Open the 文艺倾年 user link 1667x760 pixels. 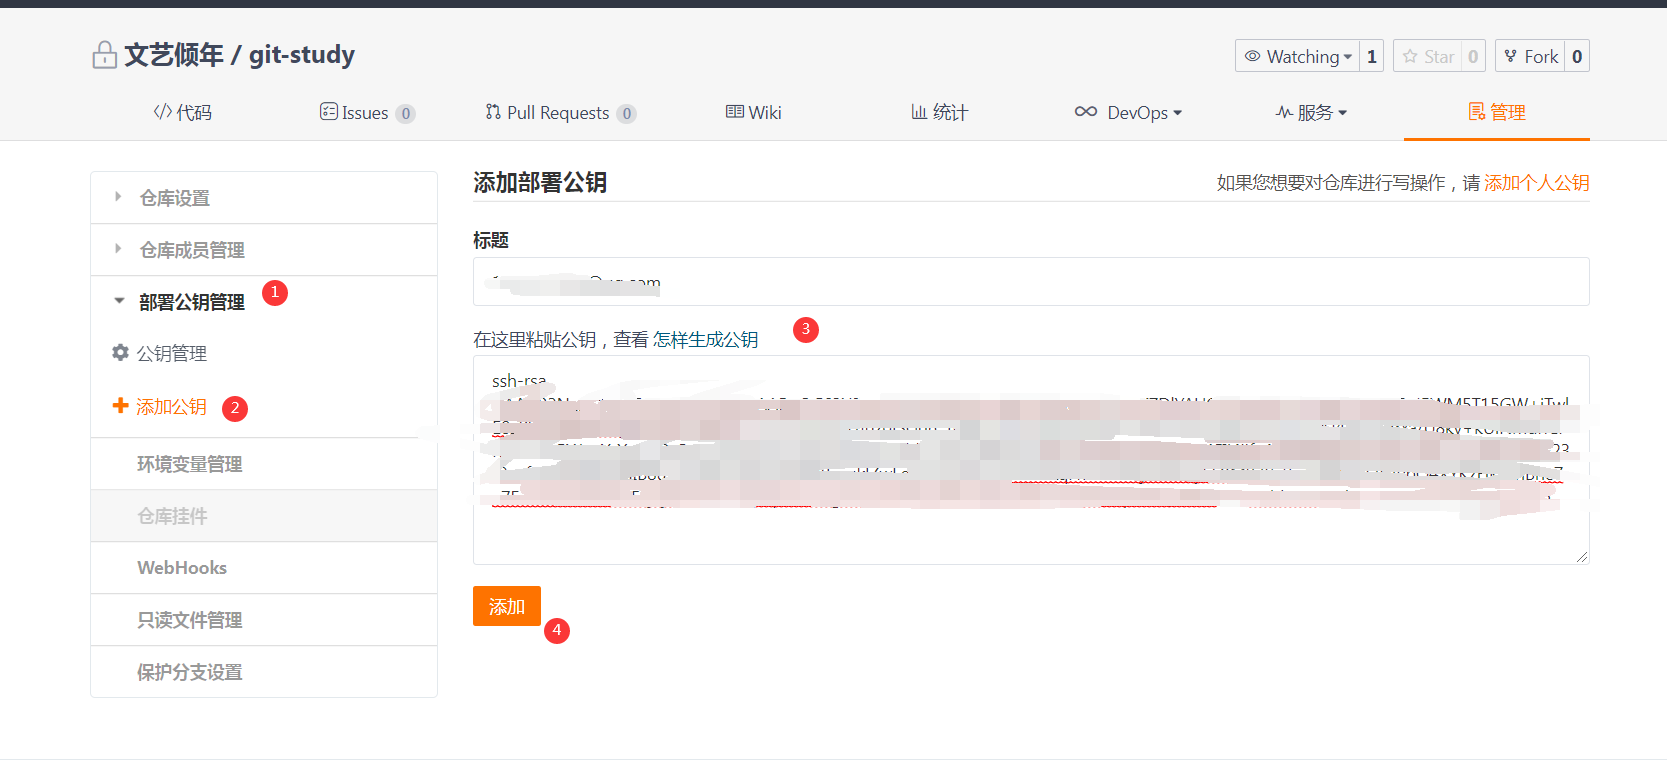tap(174, 54)
